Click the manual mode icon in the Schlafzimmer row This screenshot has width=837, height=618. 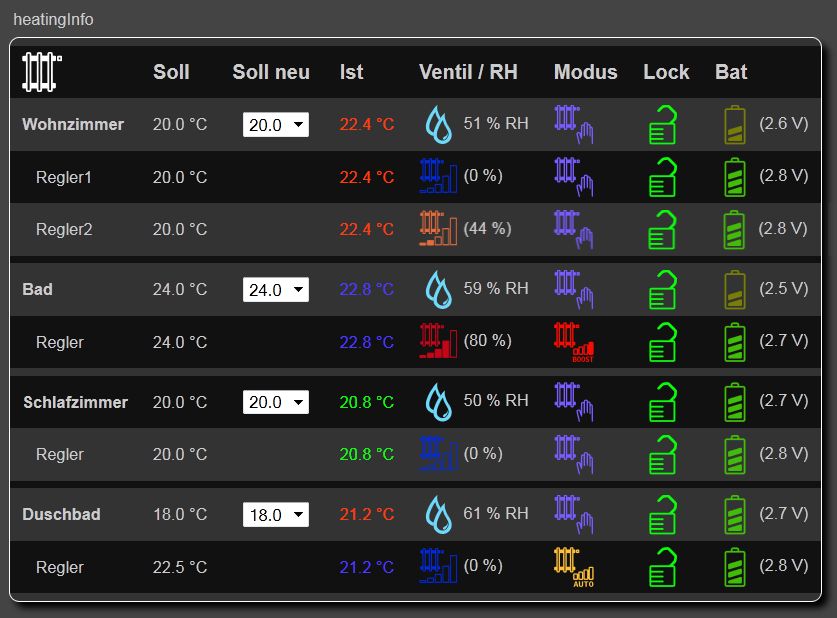(574, 401)
